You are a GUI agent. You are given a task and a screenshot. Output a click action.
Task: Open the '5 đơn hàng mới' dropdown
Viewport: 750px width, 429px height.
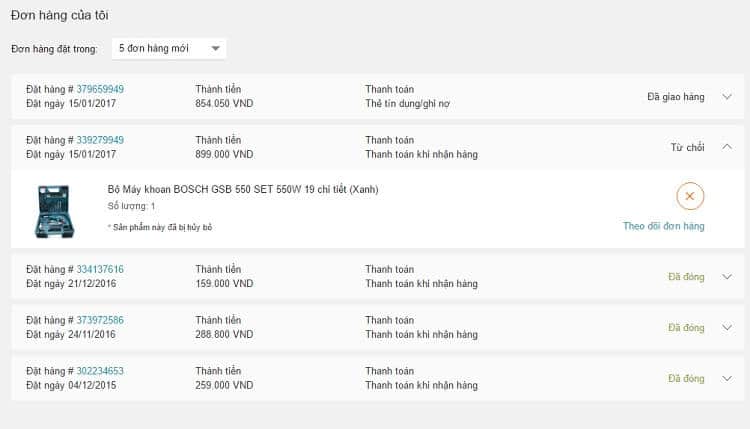[x=169, y=48]
